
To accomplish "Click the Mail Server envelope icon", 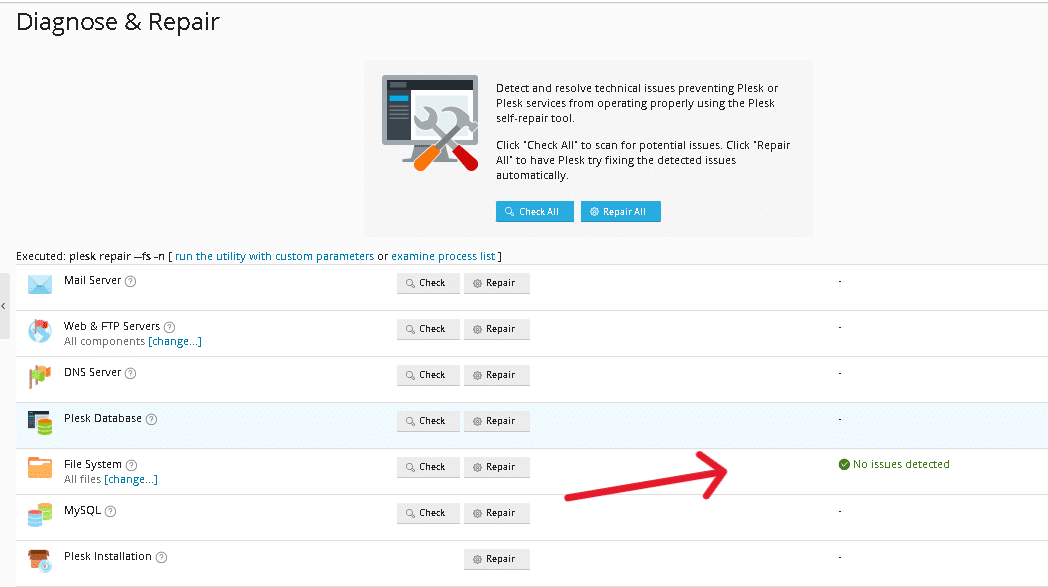I will pos(40,285).
